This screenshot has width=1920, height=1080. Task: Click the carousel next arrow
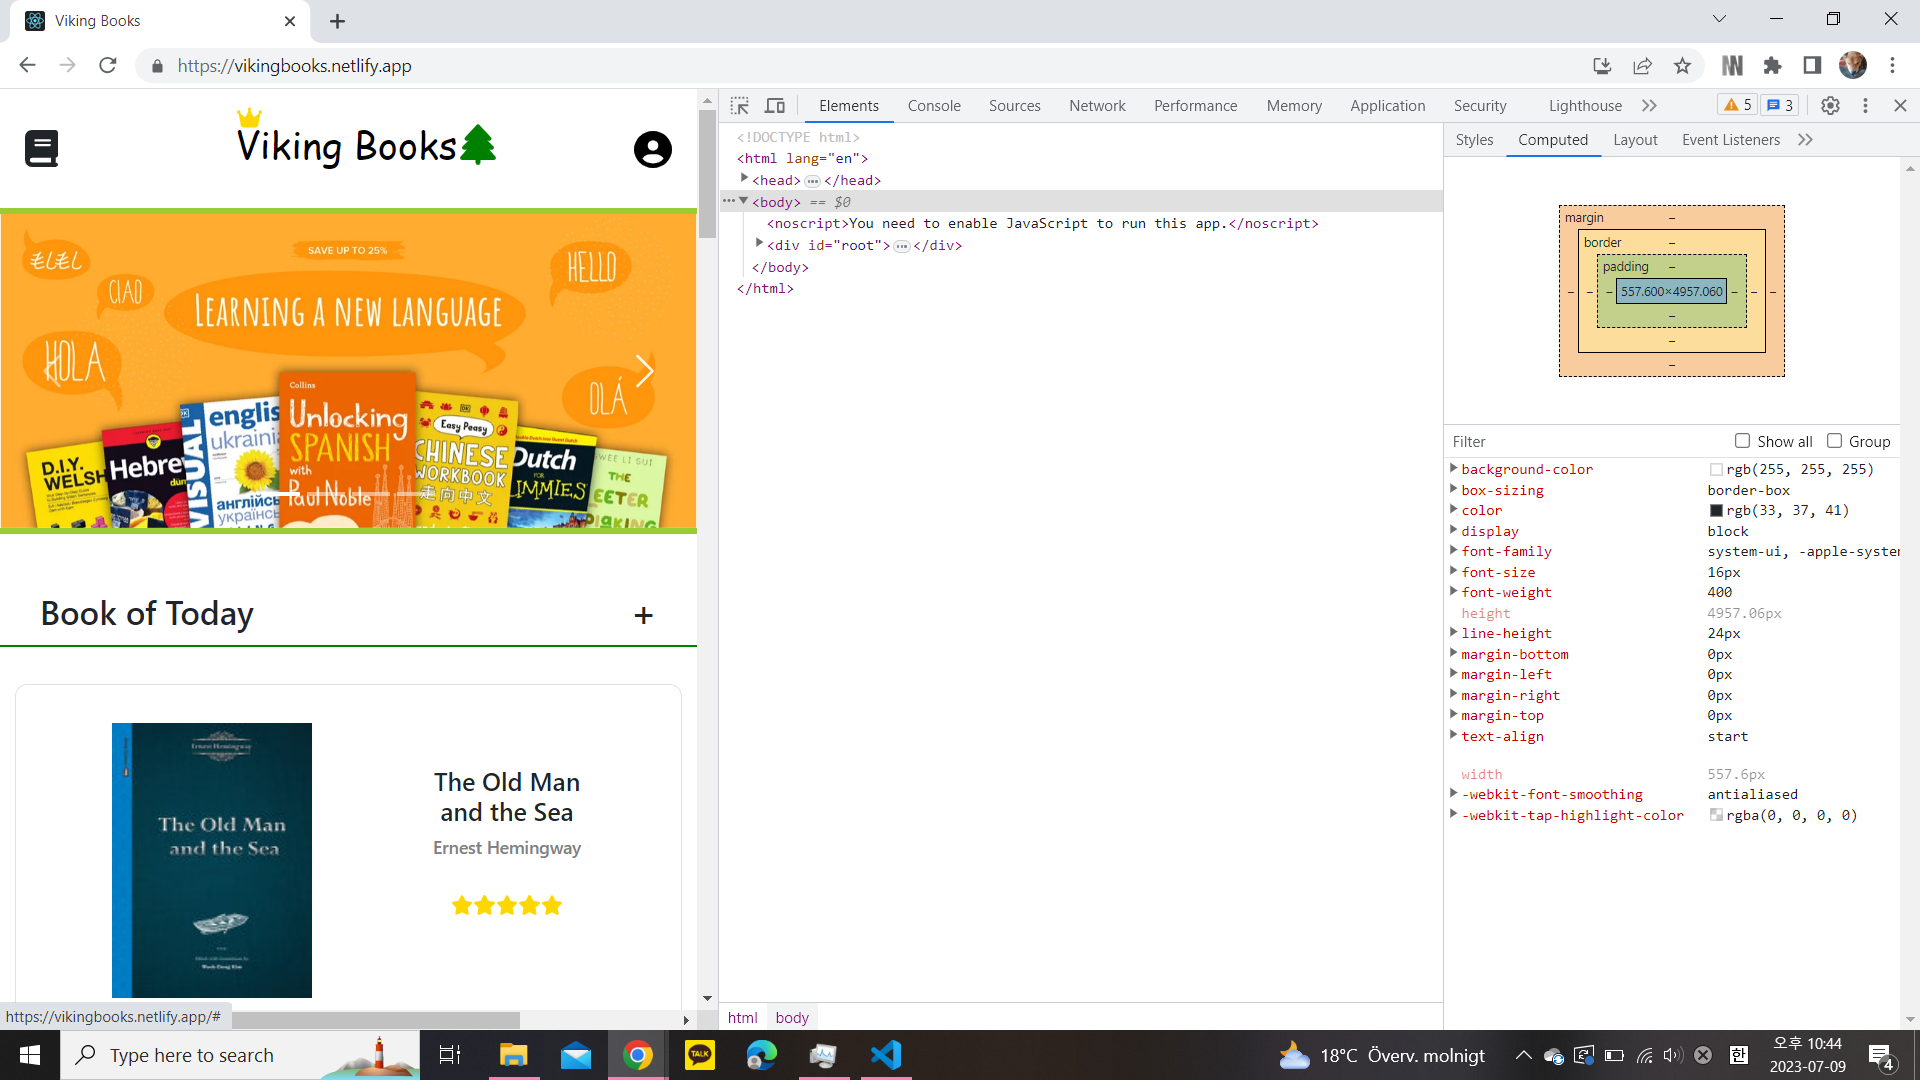click(x=645, y=371)
